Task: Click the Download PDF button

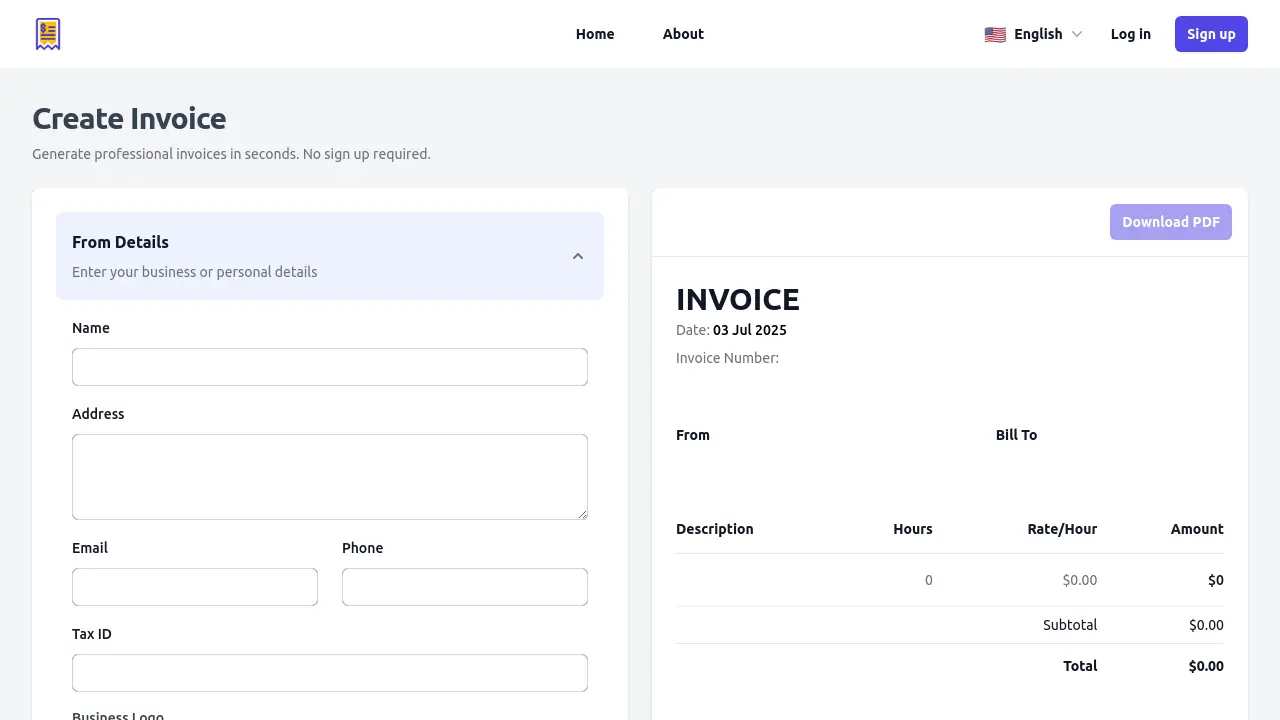Action: pos(1171,222)
